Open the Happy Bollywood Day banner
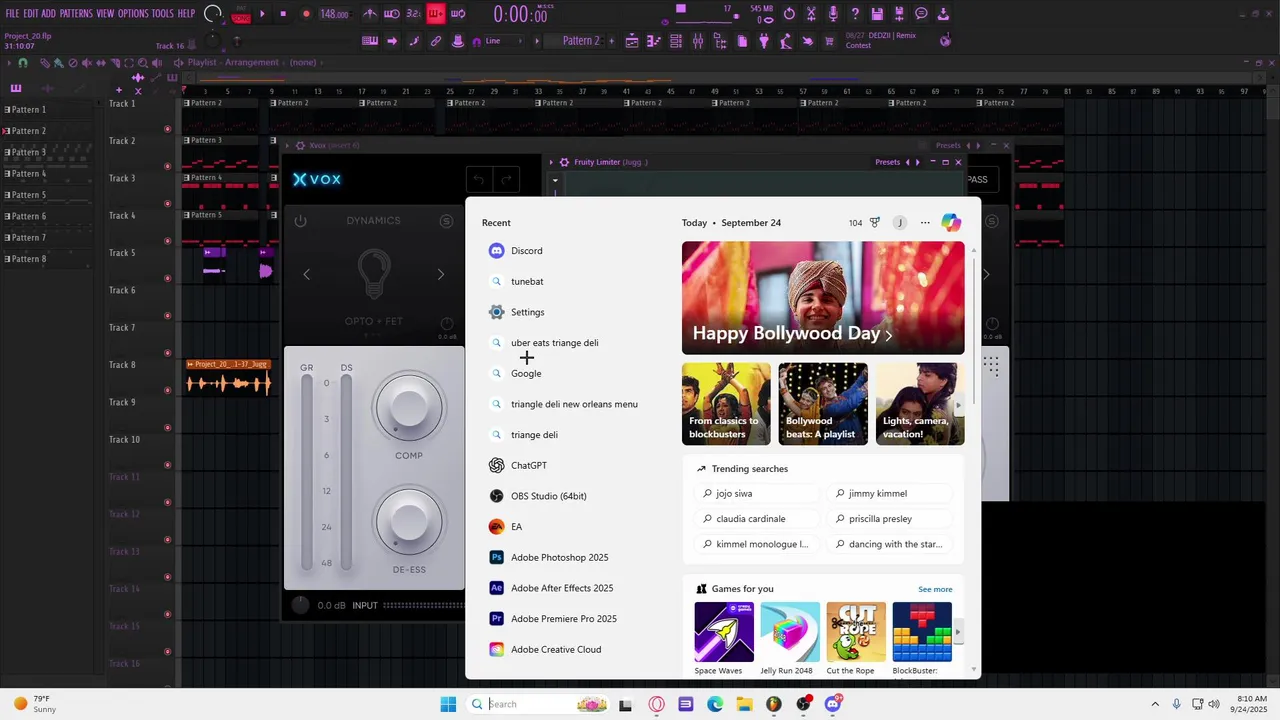 (x=823, y=298)
